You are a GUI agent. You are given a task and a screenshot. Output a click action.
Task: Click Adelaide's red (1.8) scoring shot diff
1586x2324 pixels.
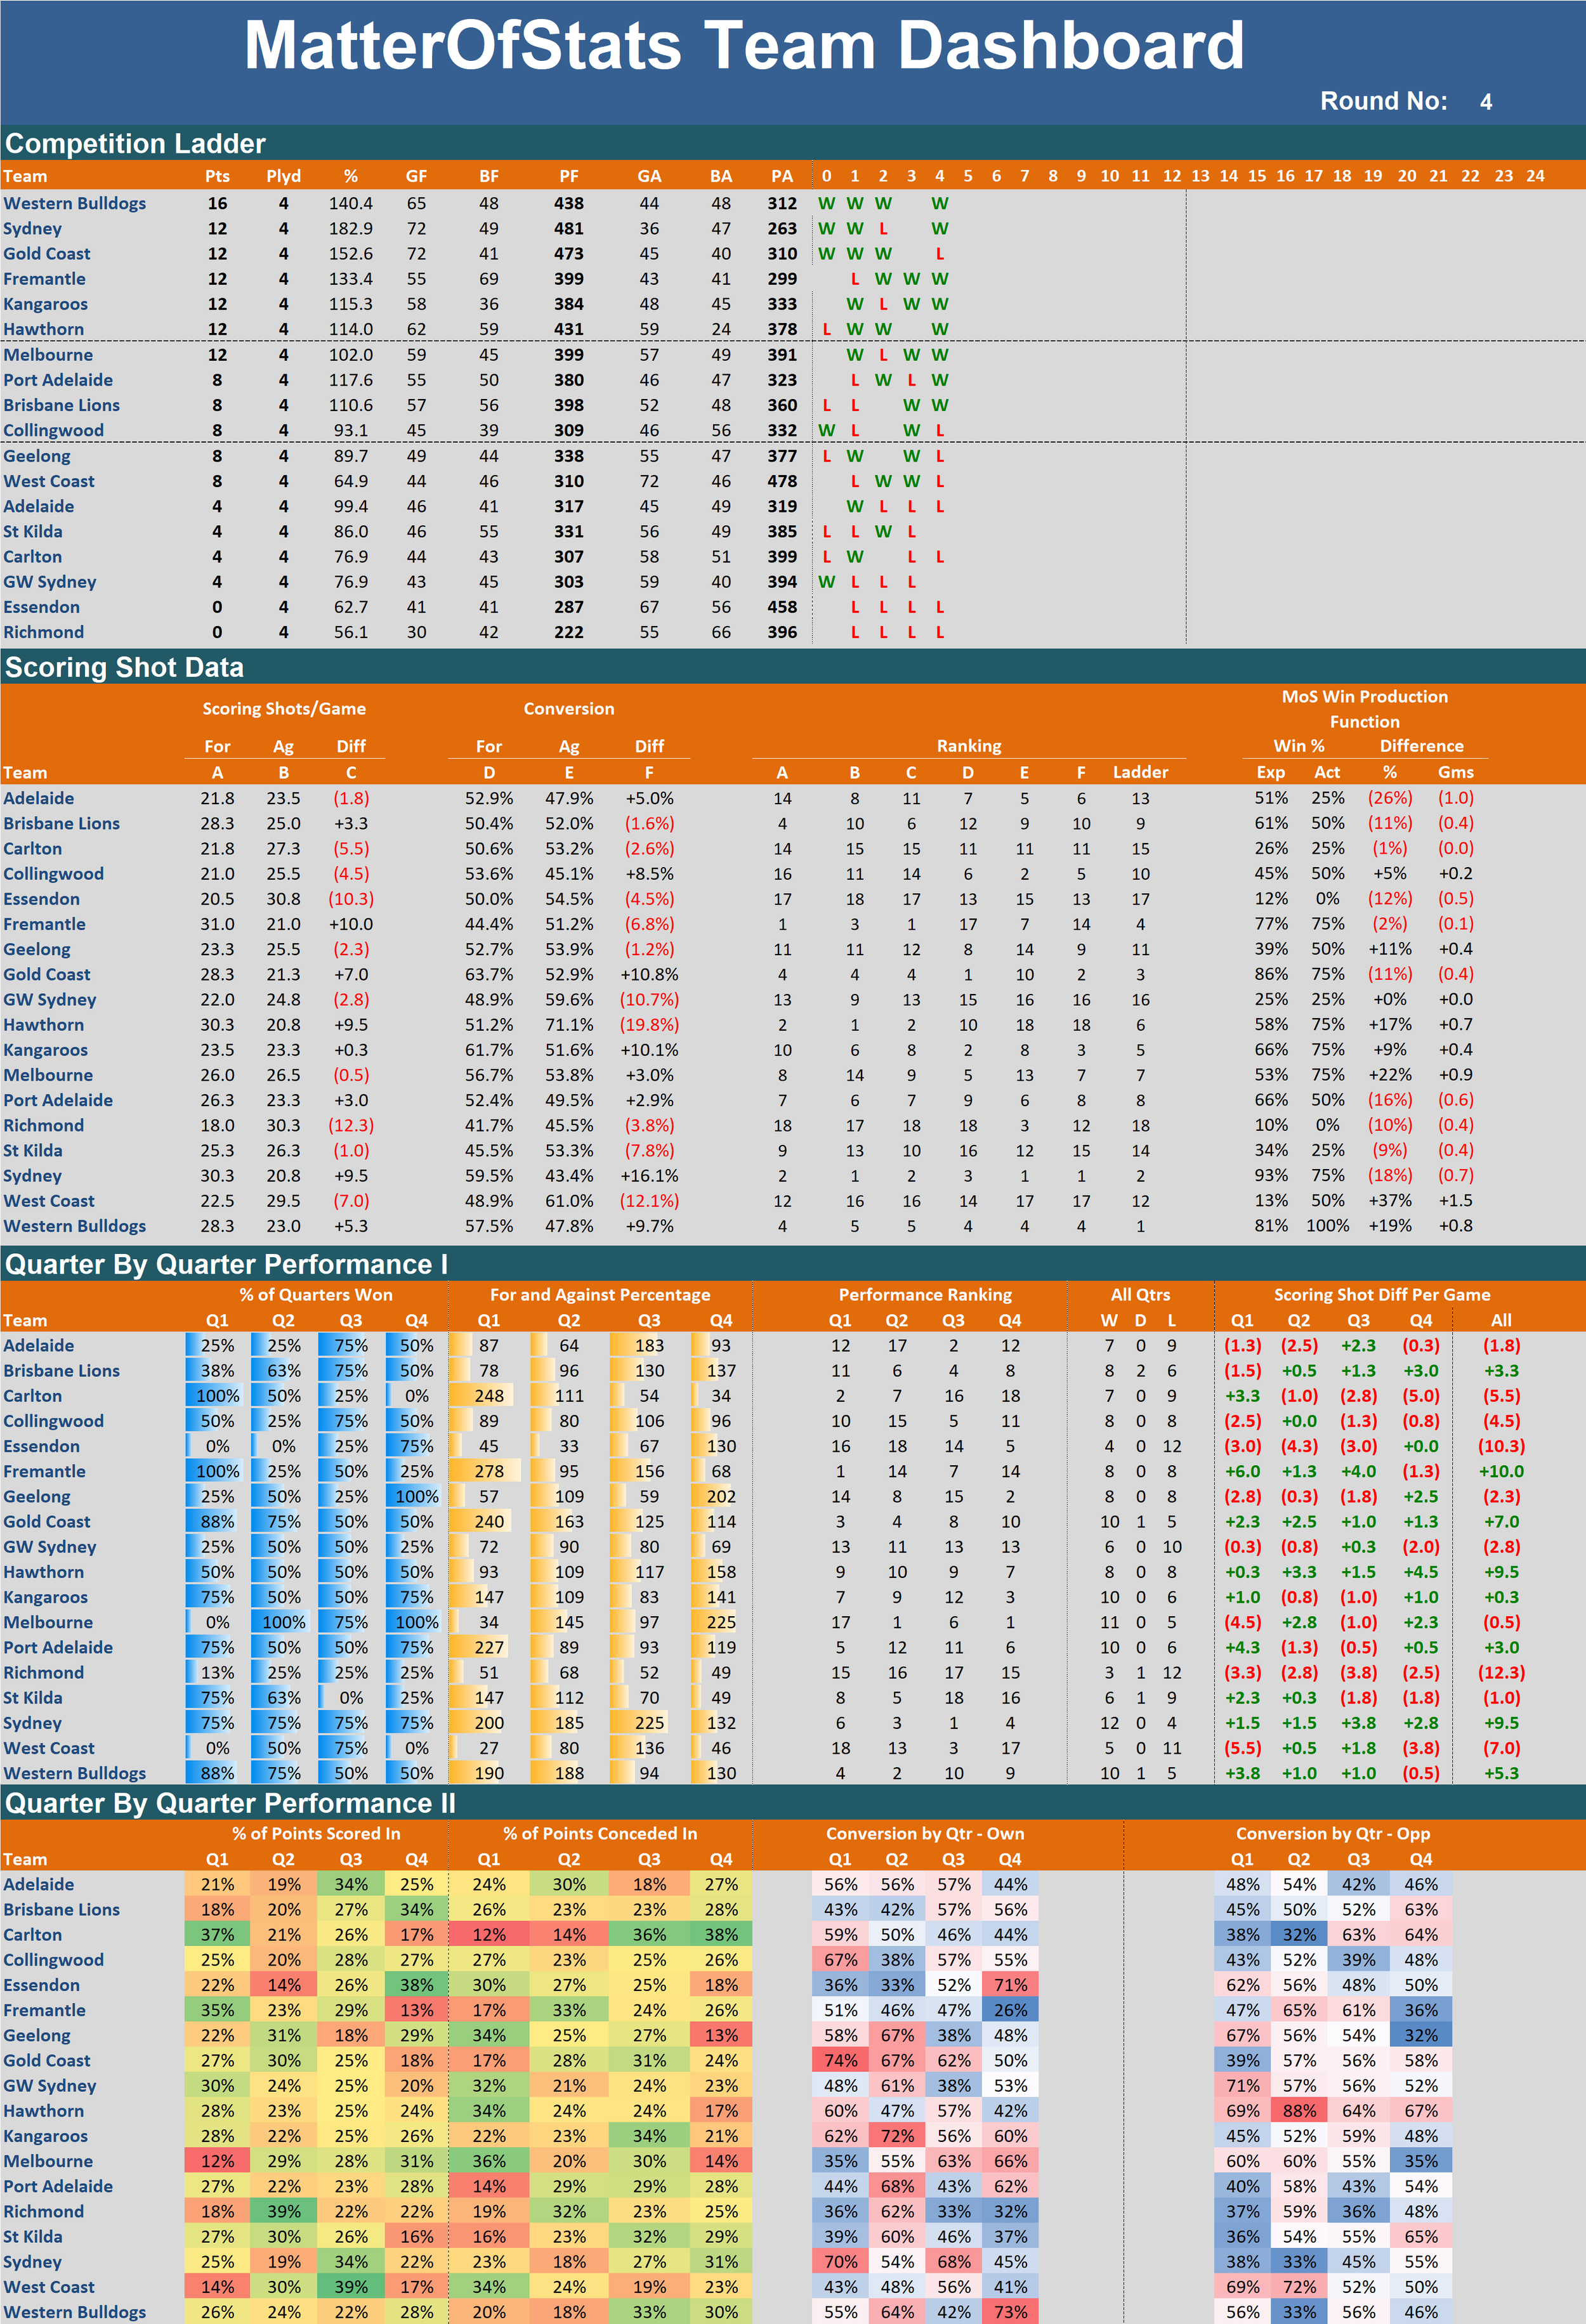350,798
